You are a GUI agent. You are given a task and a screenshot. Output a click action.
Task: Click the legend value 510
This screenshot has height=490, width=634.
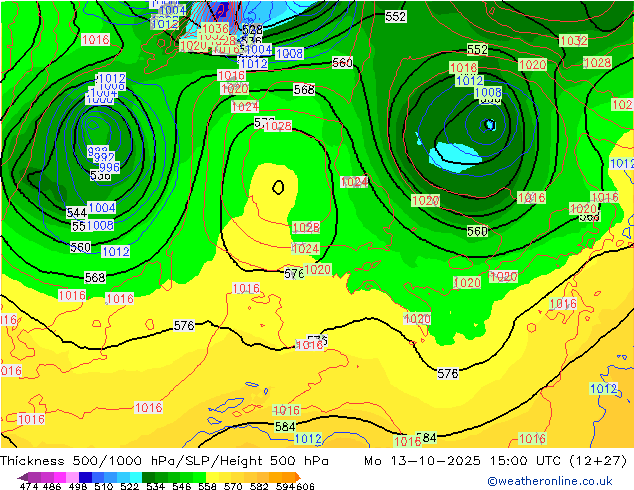coord(104,486)
